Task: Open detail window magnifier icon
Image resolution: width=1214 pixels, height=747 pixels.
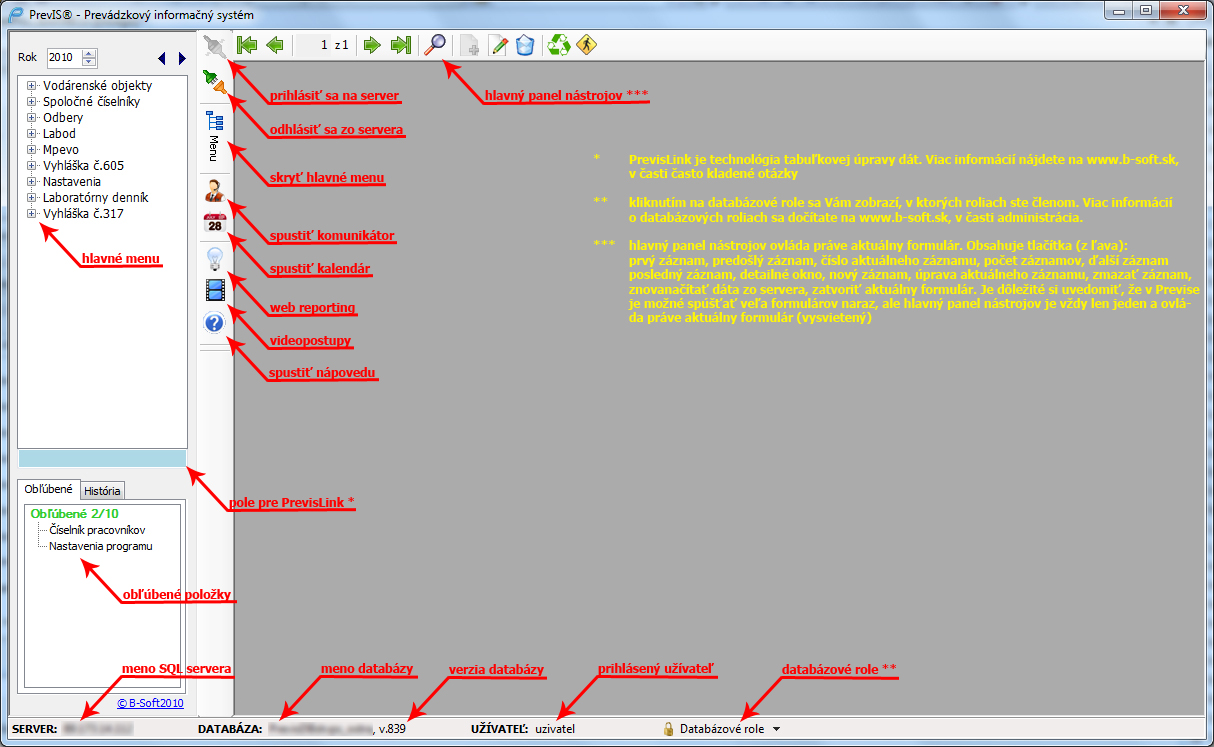Action: 435,45
